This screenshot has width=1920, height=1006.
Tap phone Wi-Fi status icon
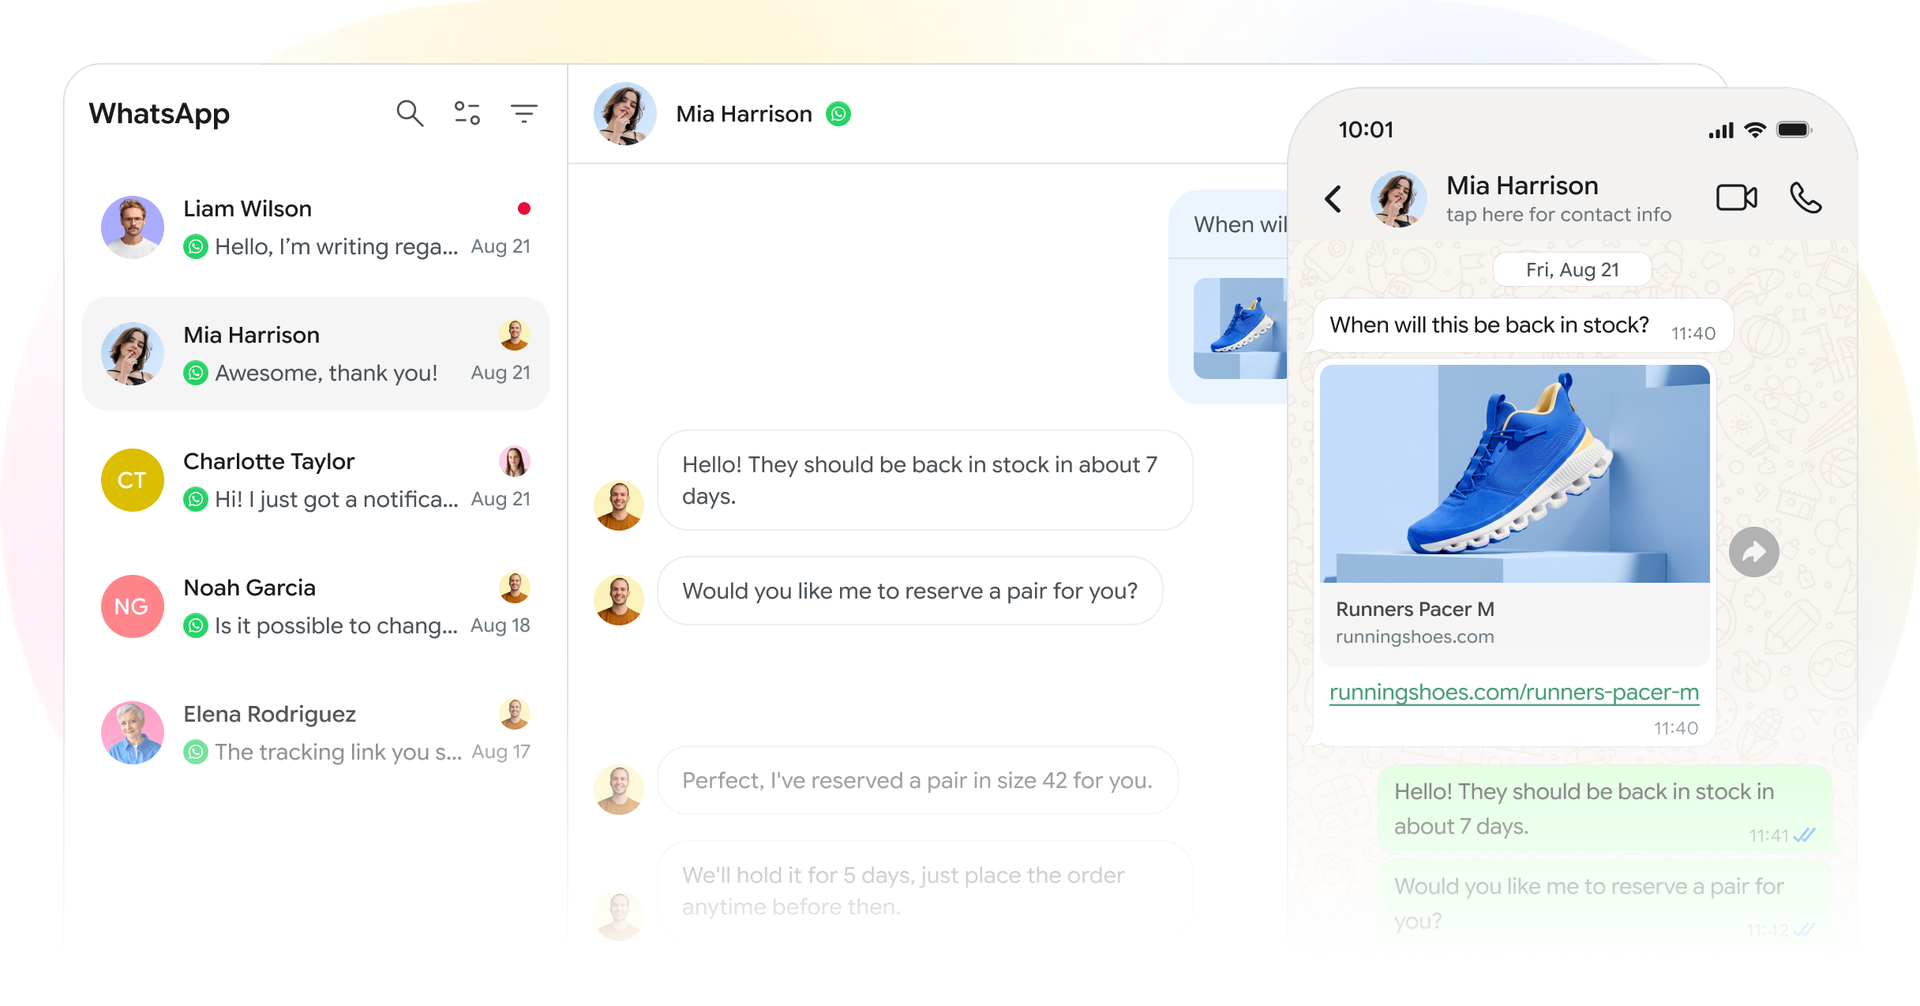1755,130
